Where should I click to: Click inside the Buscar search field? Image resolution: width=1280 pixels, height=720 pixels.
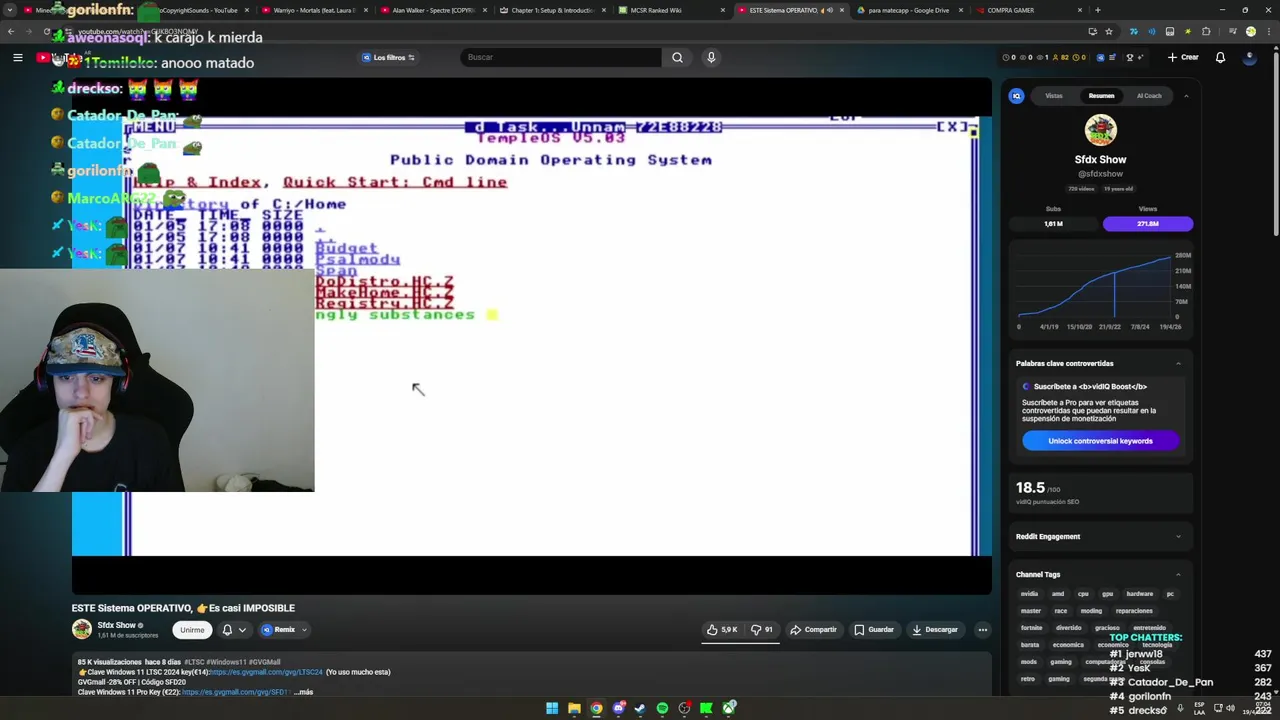pos(560,57)
